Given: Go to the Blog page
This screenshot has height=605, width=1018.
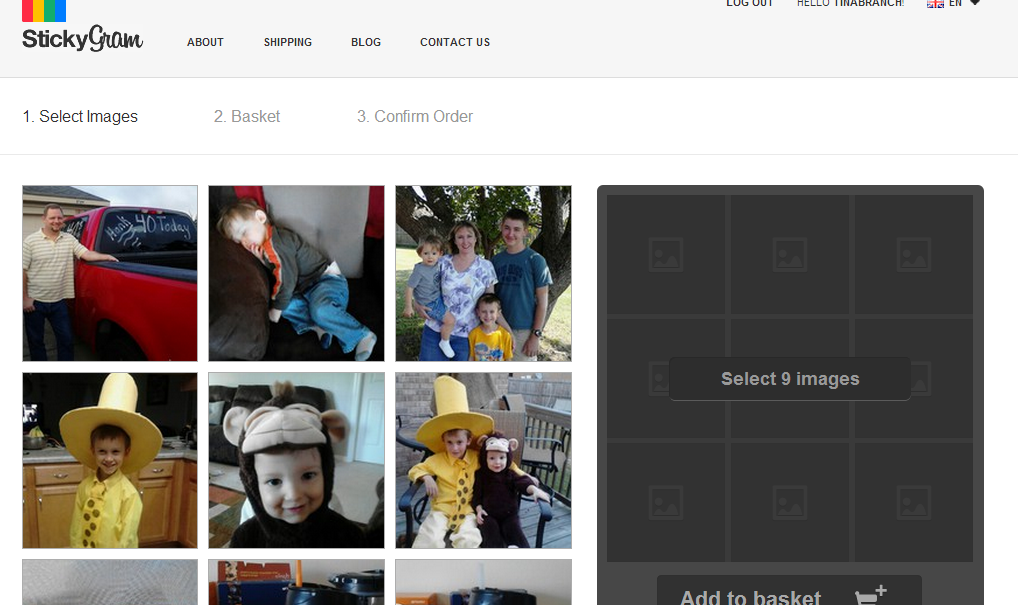Looking at the screenshot, I should click(366, 42).
